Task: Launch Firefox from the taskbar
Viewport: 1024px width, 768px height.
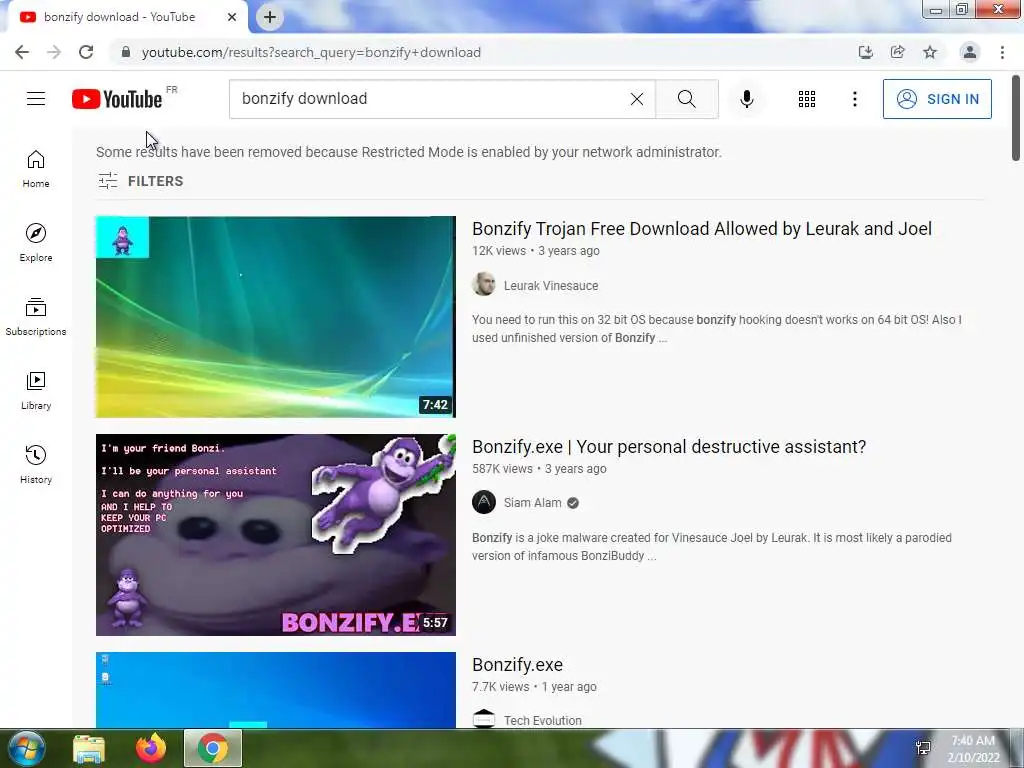Action: [x=151, y=748]
